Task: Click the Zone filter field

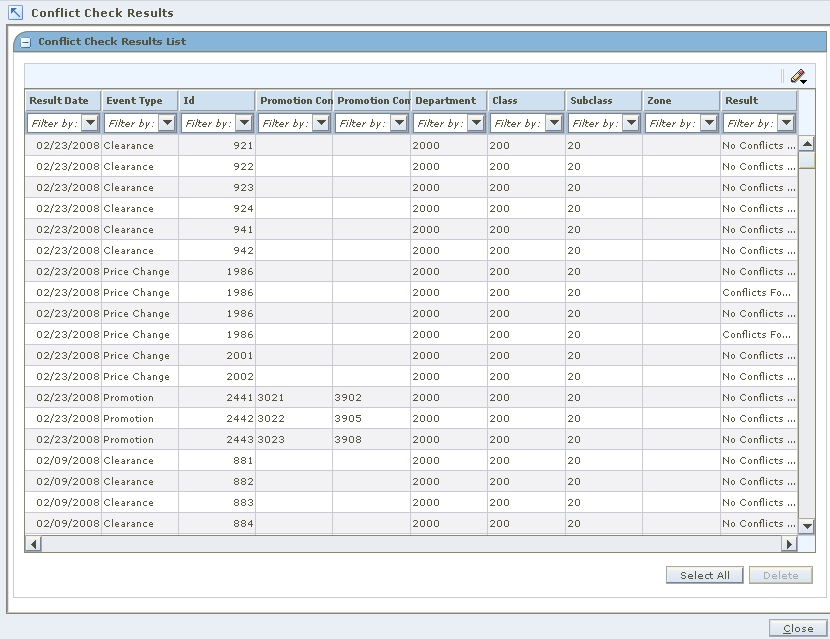Action: click(673, 123)
